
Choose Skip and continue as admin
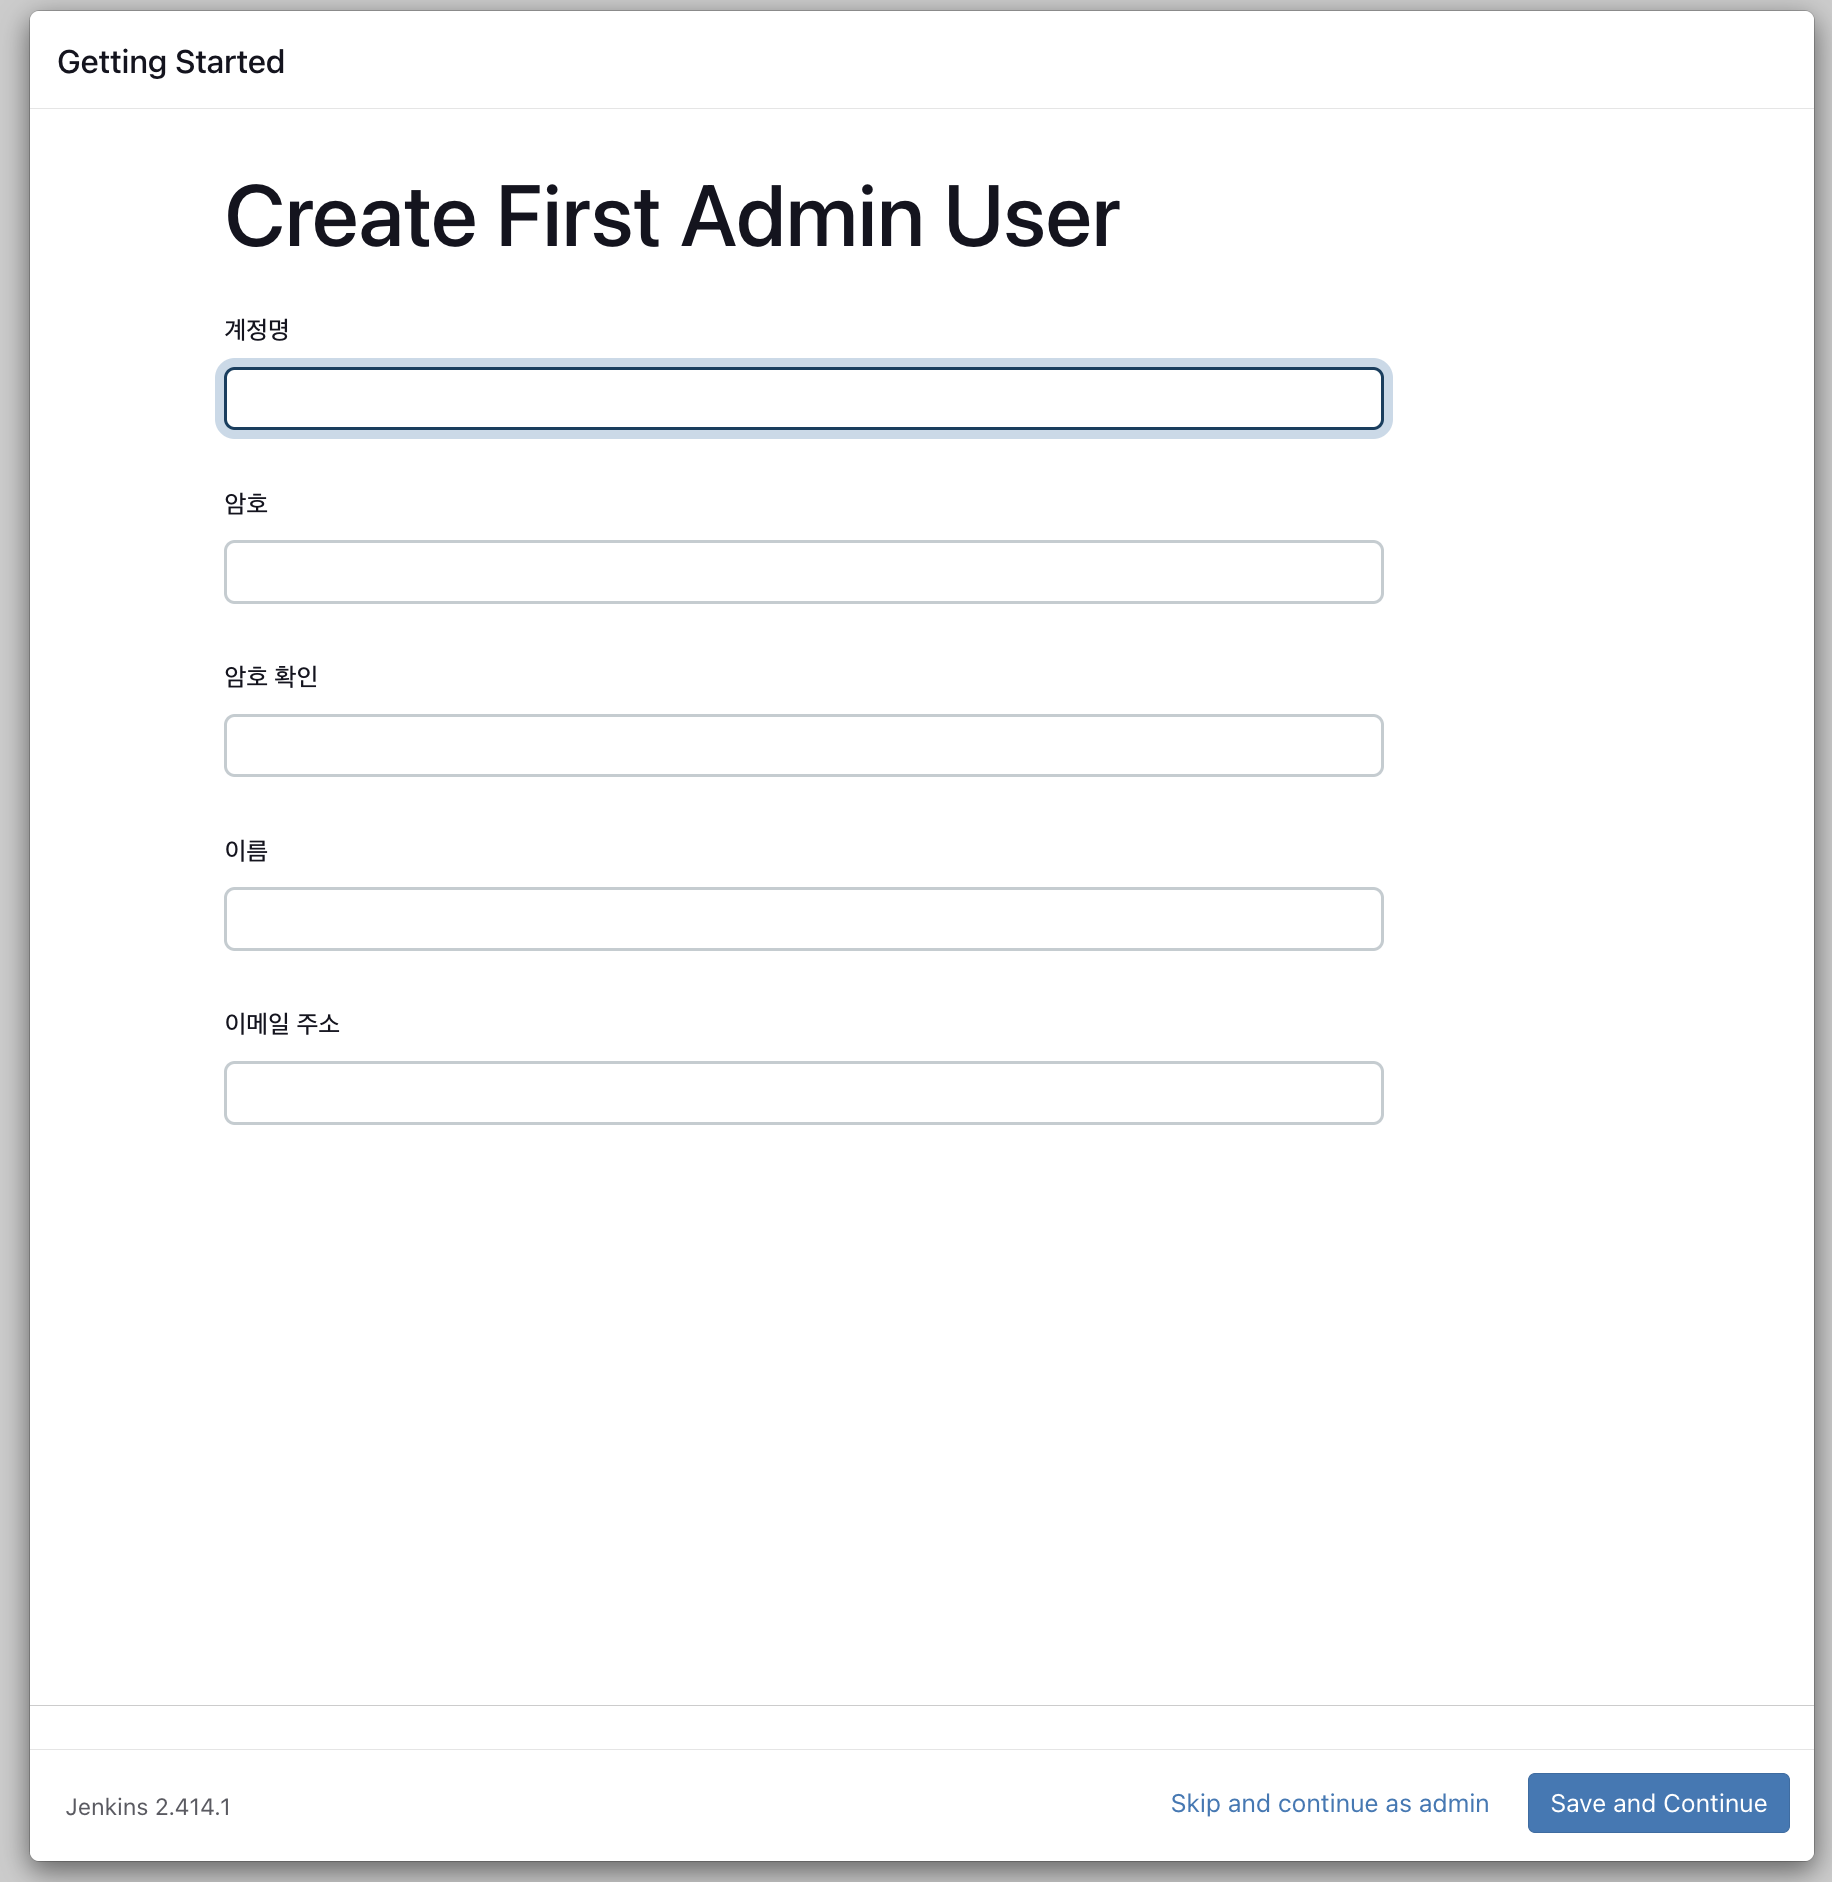pos(1329,1803)
